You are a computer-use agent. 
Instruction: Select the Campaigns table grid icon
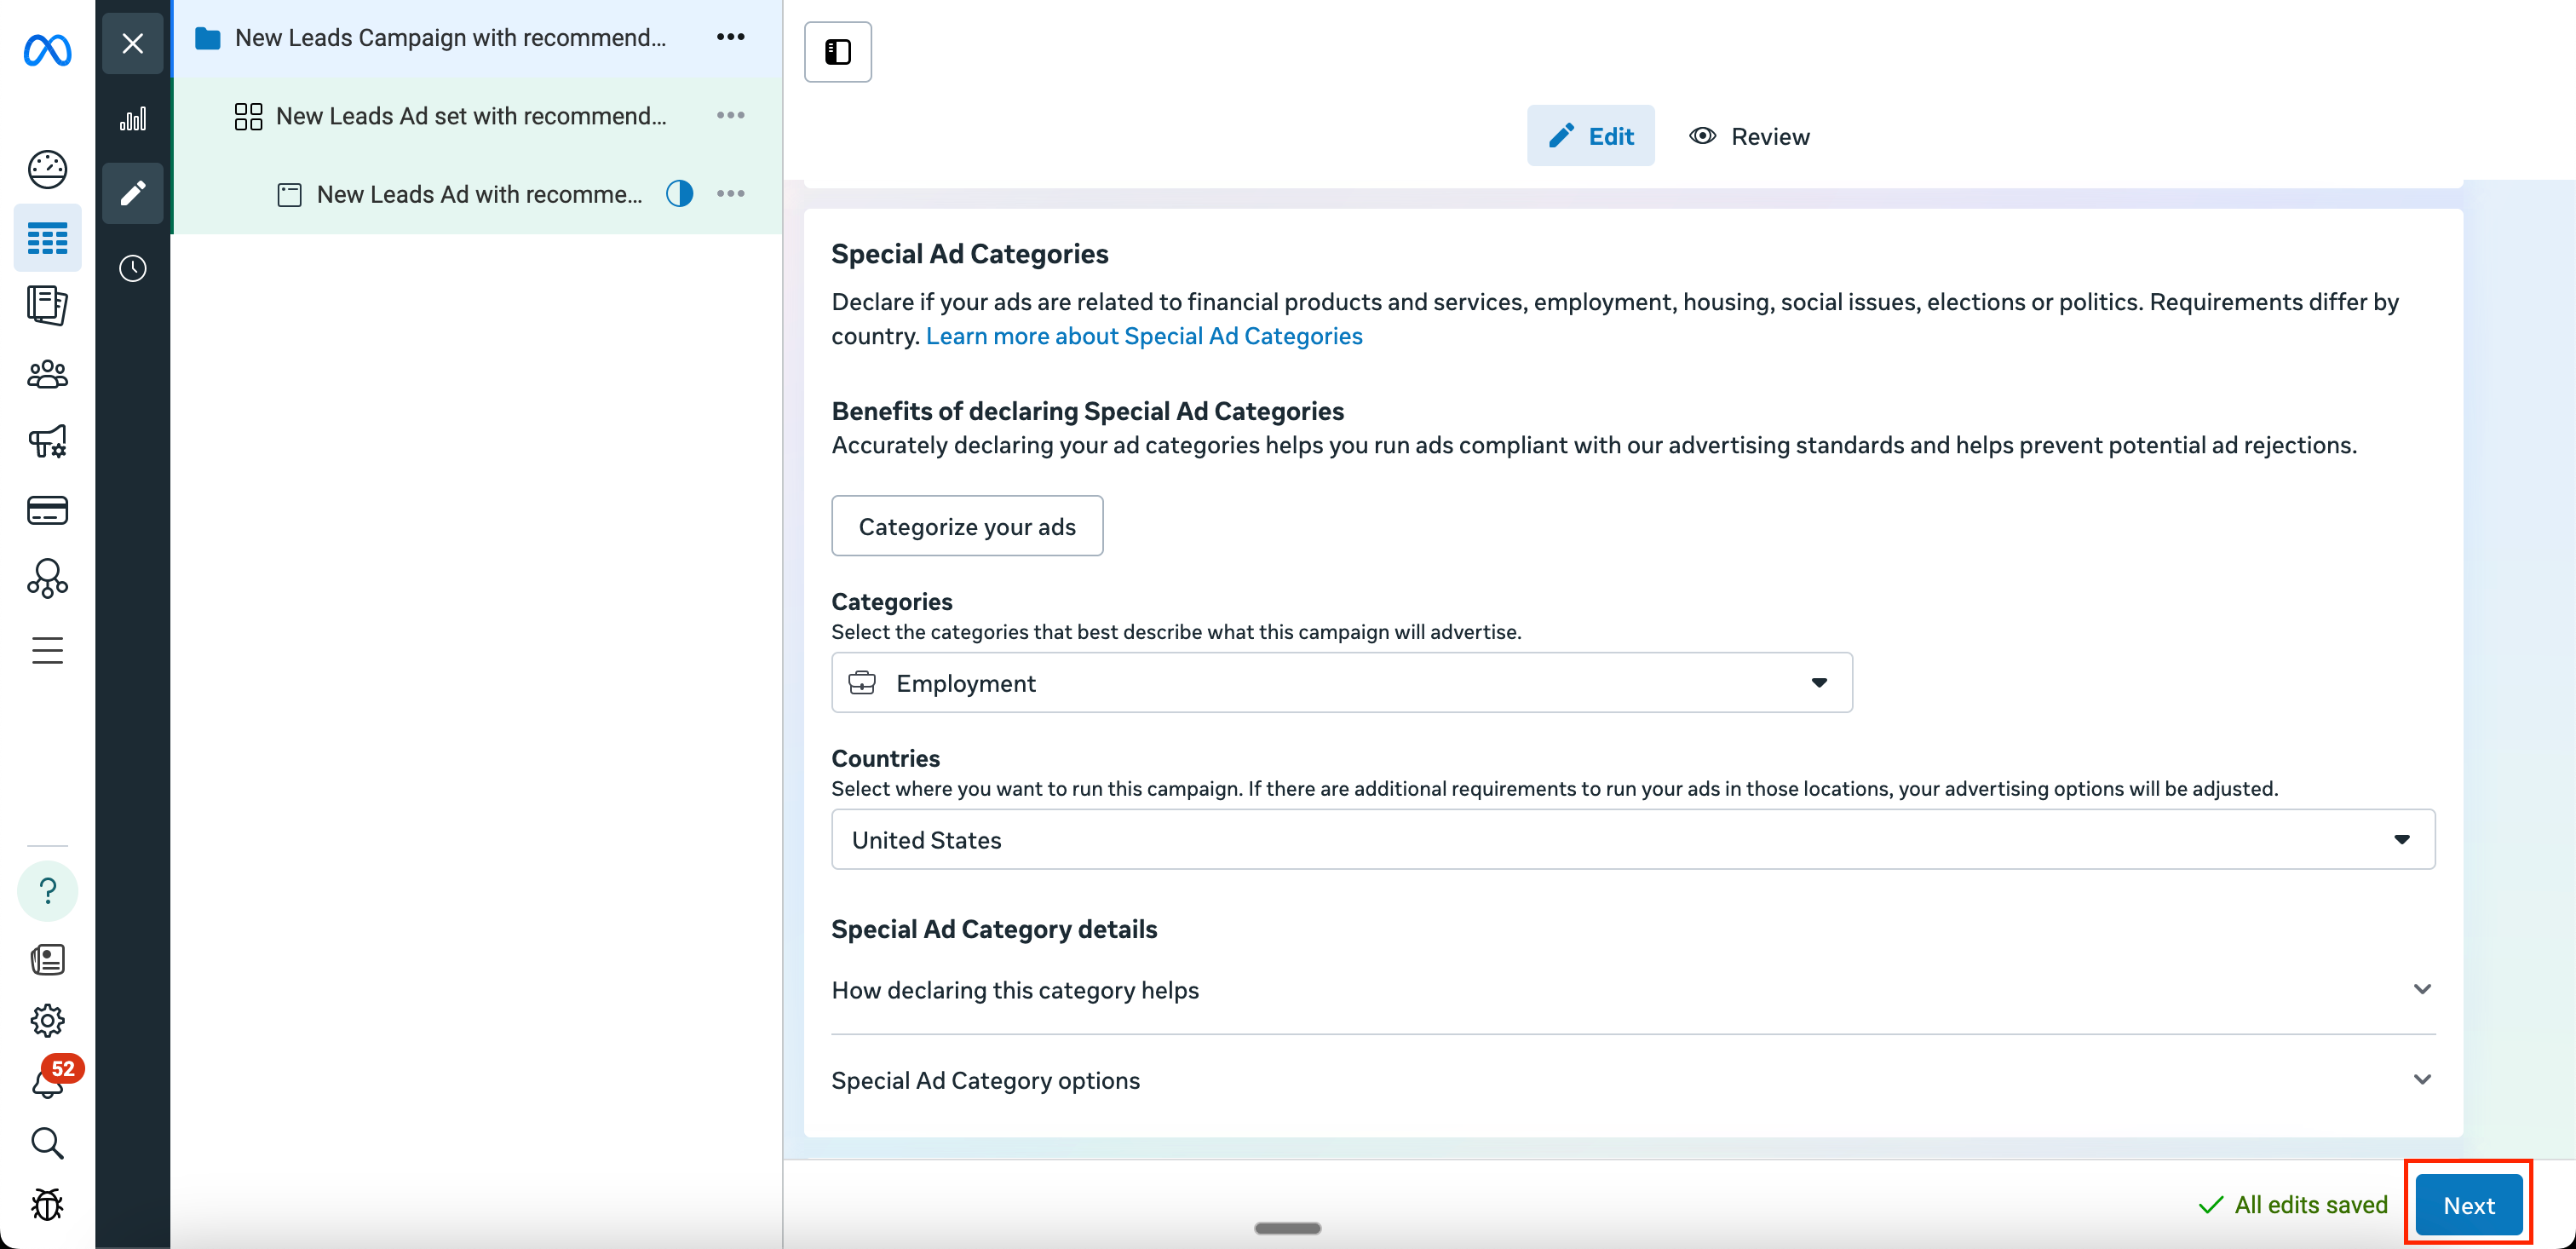pos(47,238)
